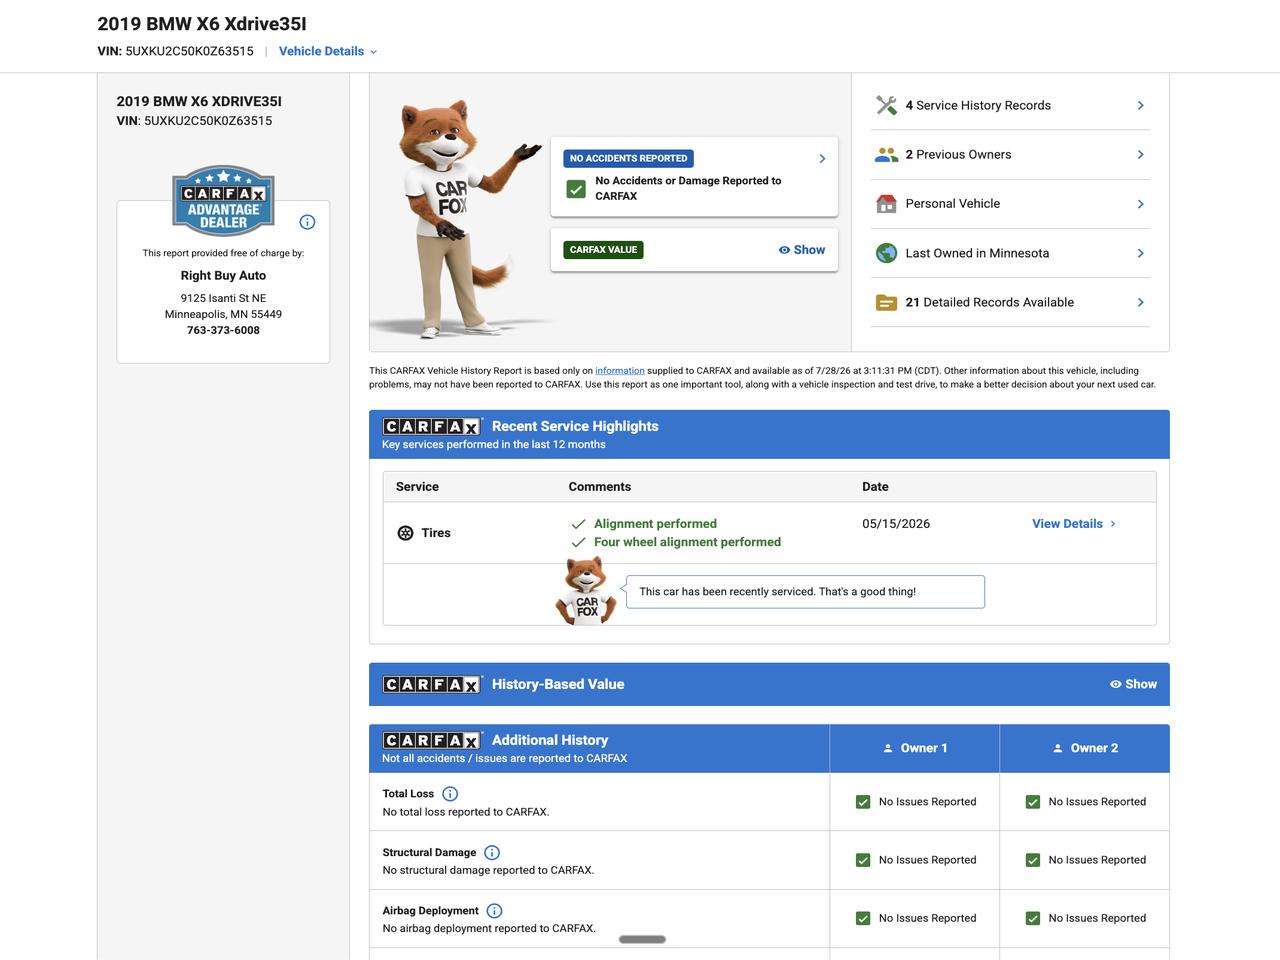The image size is (1280, 960).
Task: Select the Owner 1 column header
Action: (x=915, y=748)
